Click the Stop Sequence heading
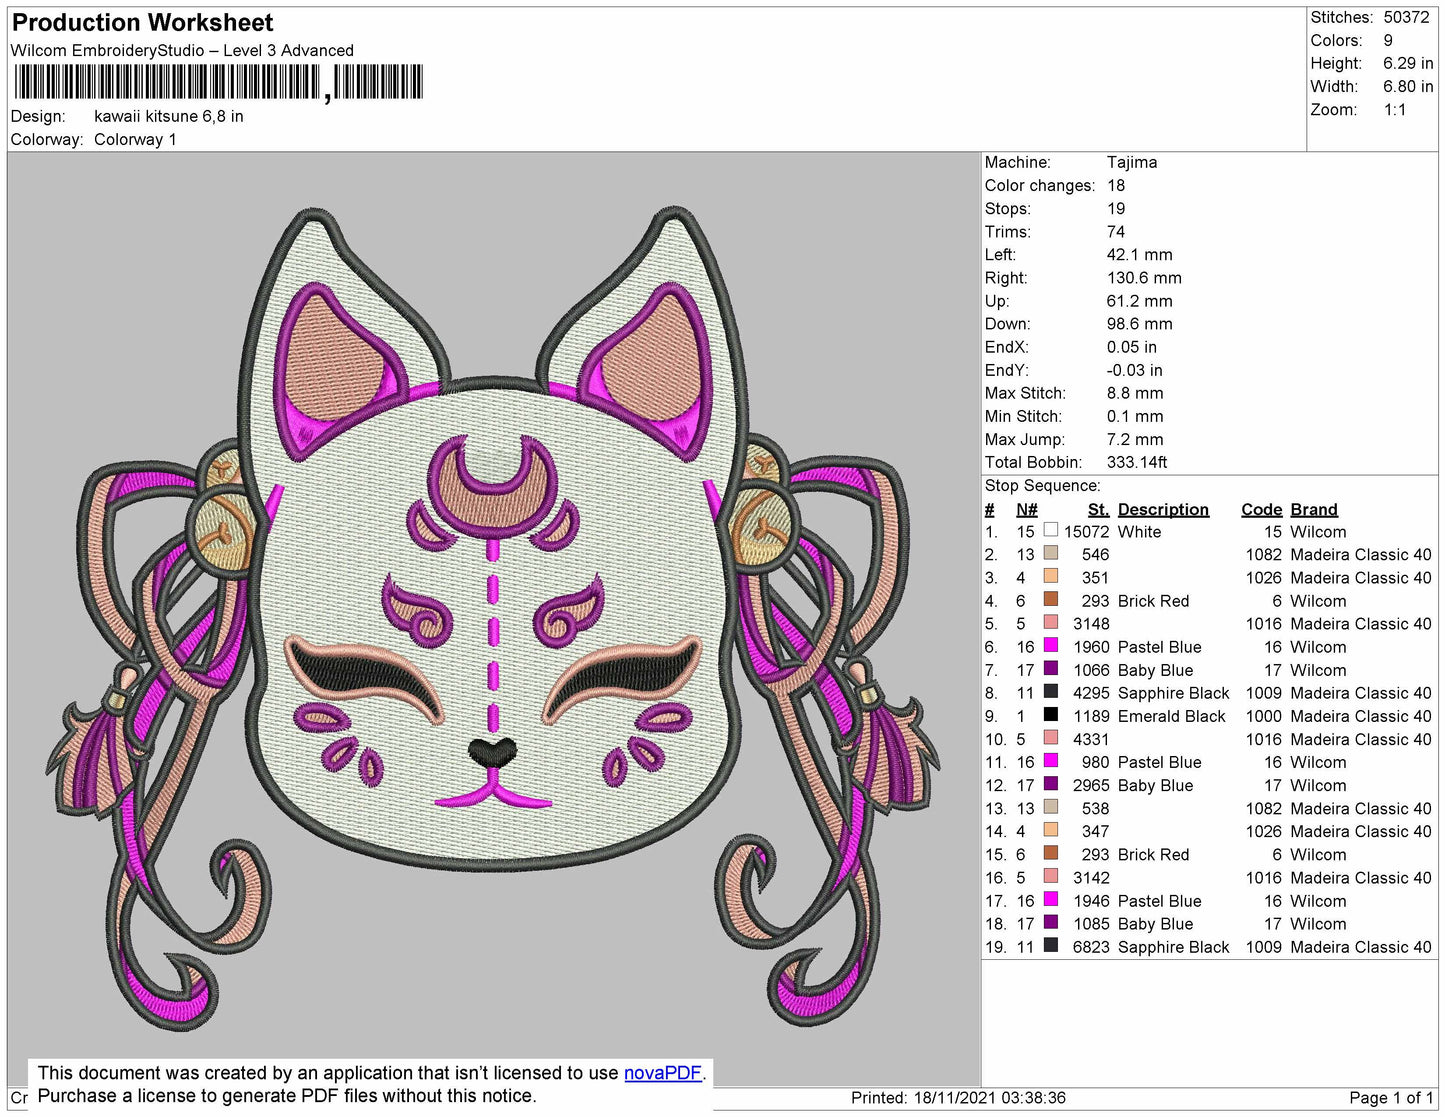This screenshot has width=1445, height=1117. point(1042,485)
